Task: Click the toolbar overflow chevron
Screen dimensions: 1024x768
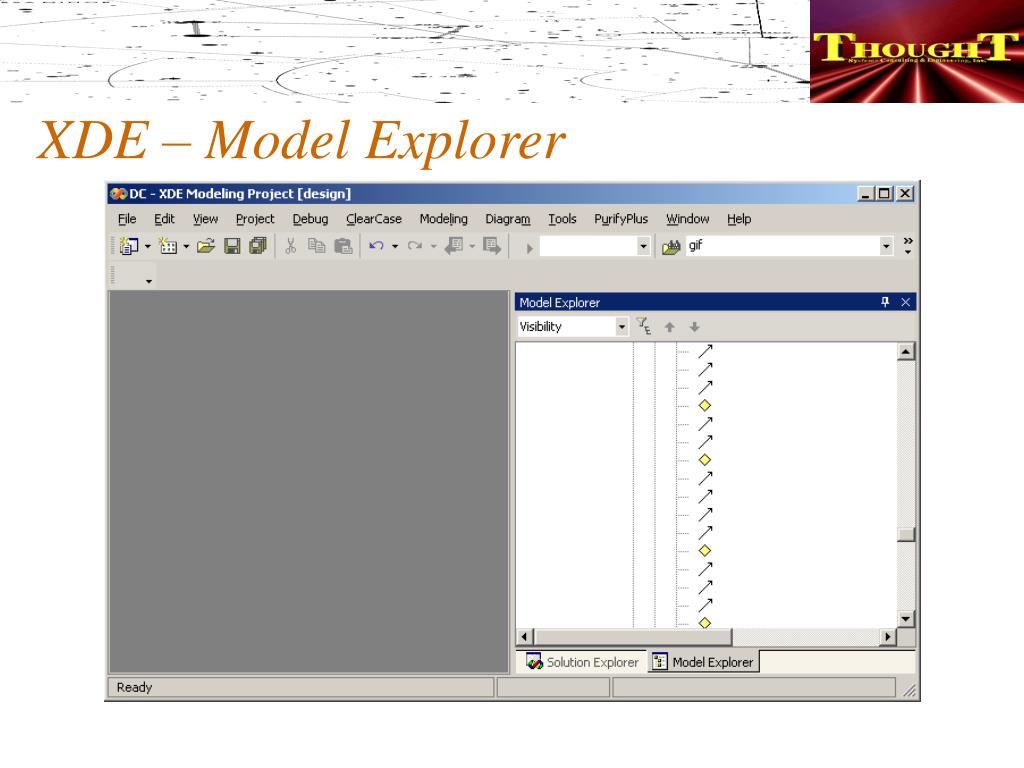Action: pyautogui.click(x=908, y=246)
